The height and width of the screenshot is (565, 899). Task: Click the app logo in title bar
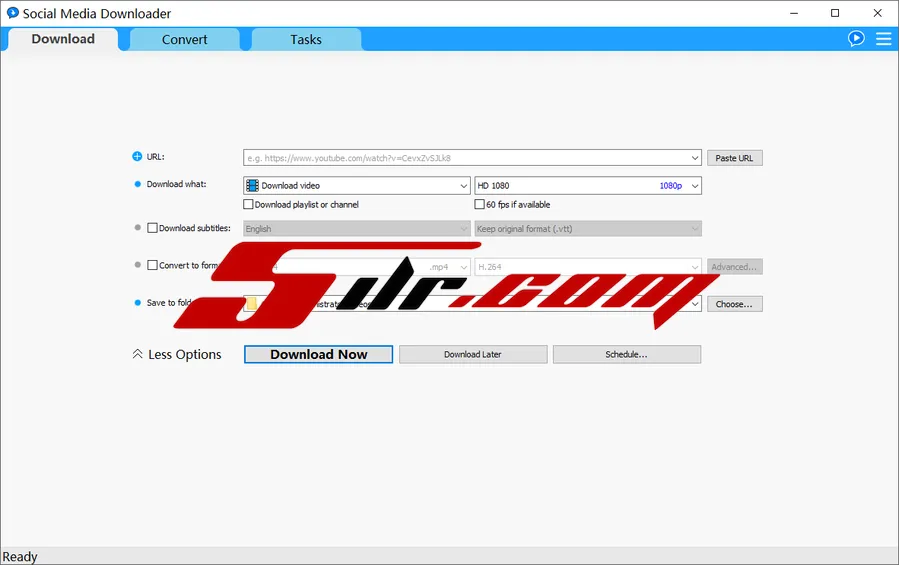point(13,13)
